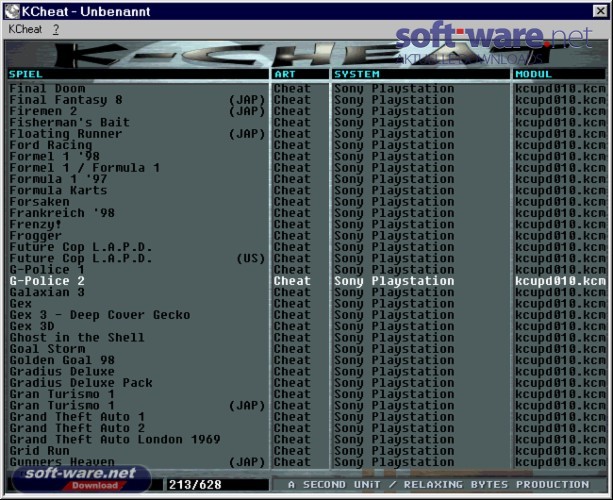Click the 213/628 entry counter field

tap(217, 485)
